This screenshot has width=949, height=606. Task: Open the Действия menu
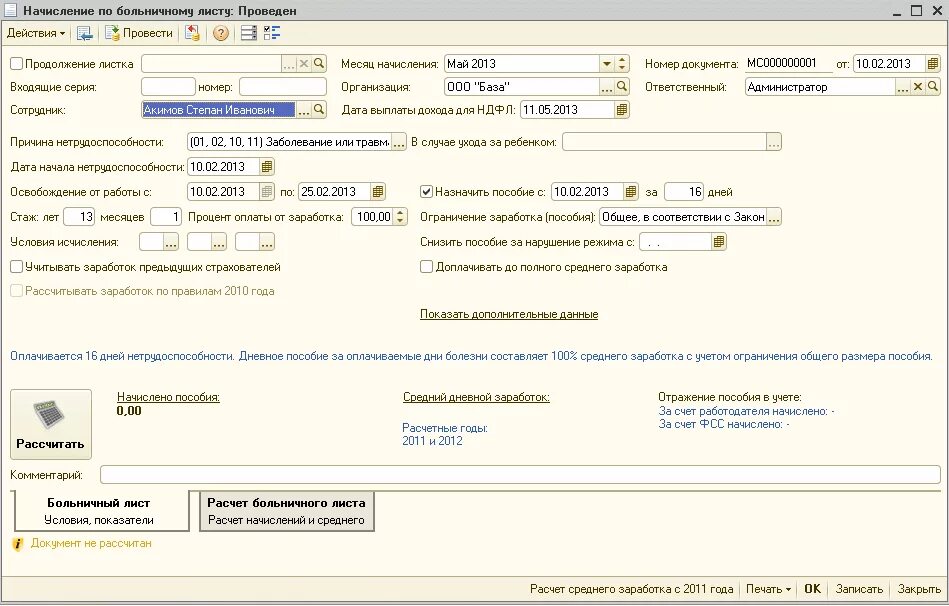tap(35, 32)
